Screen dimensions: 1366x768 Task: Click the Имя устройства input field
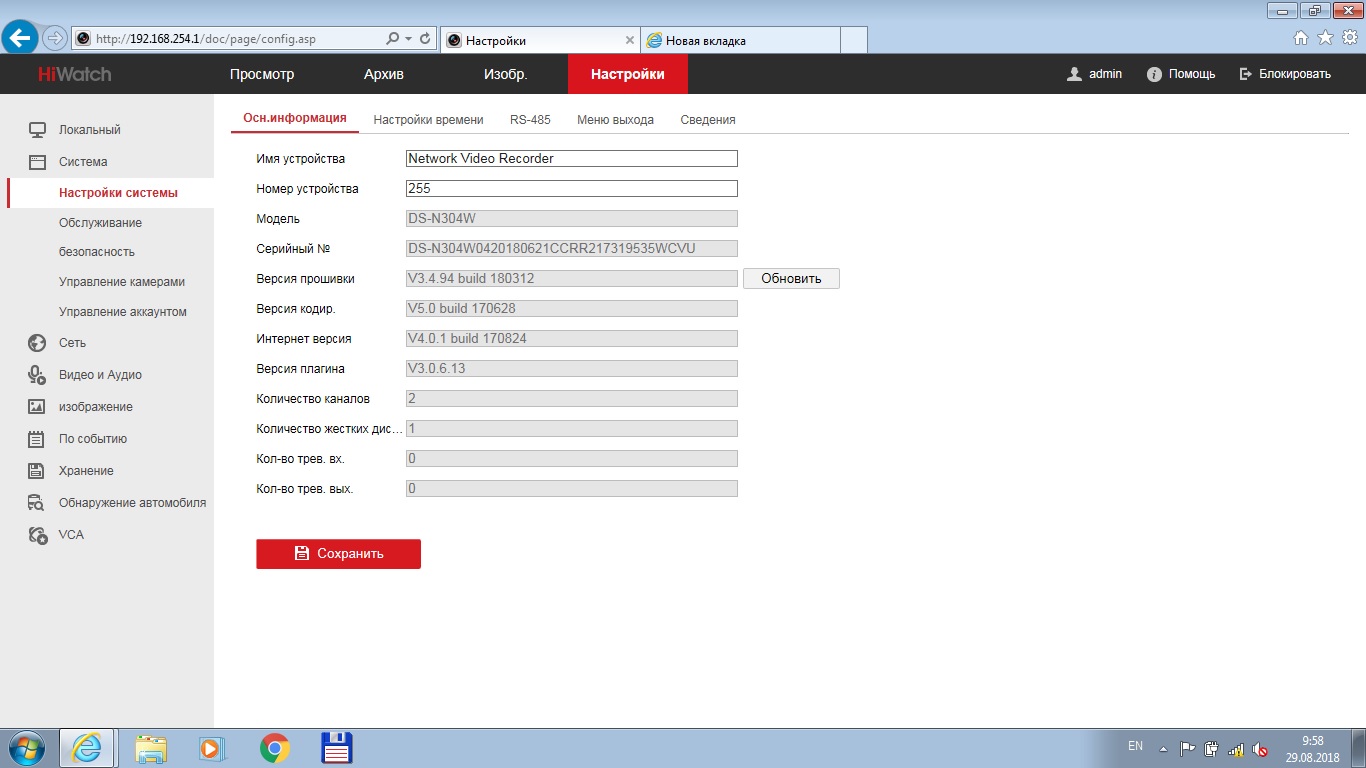click(x=572, y=158)
